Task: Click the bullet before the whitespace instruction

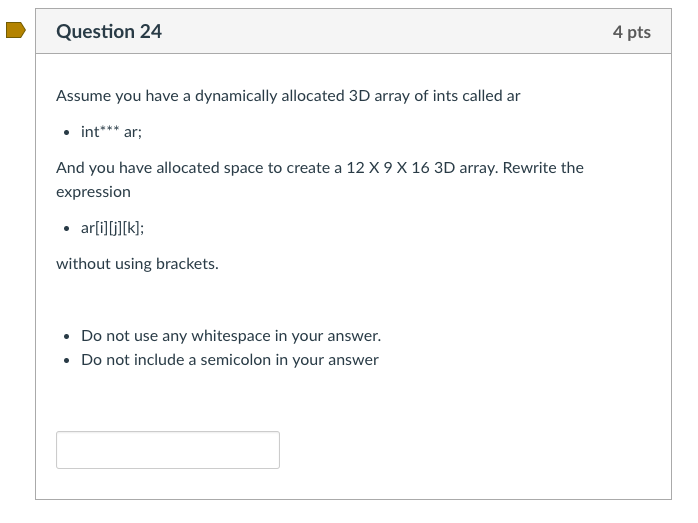Action: tap(66, 337)
